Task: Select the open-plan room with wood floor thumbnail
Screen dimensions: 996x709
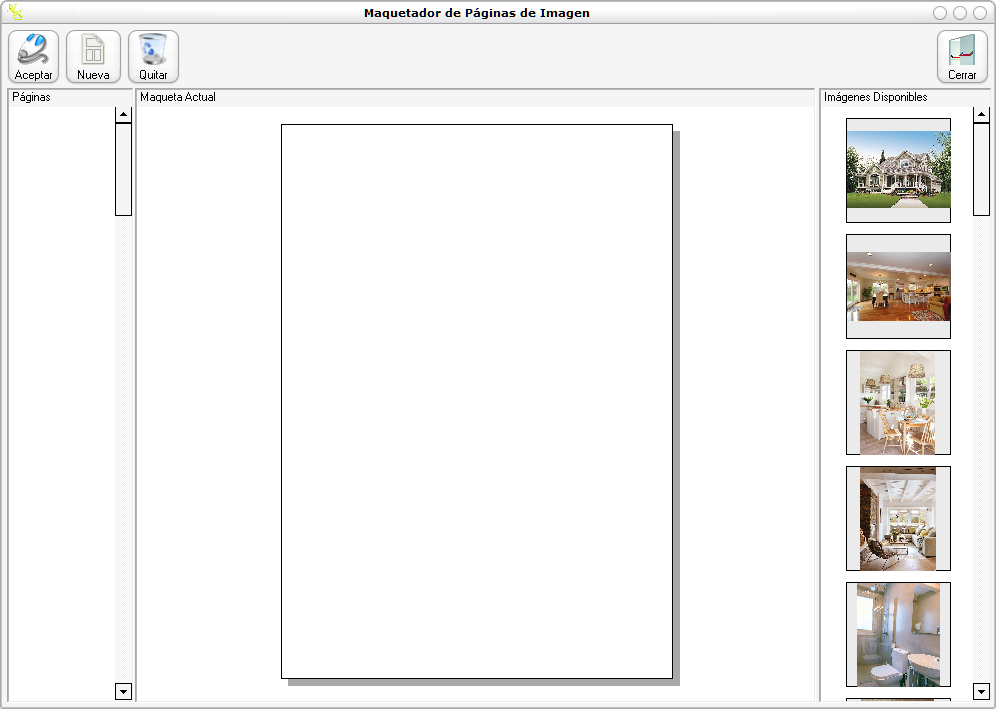Action: coord(898,286)
